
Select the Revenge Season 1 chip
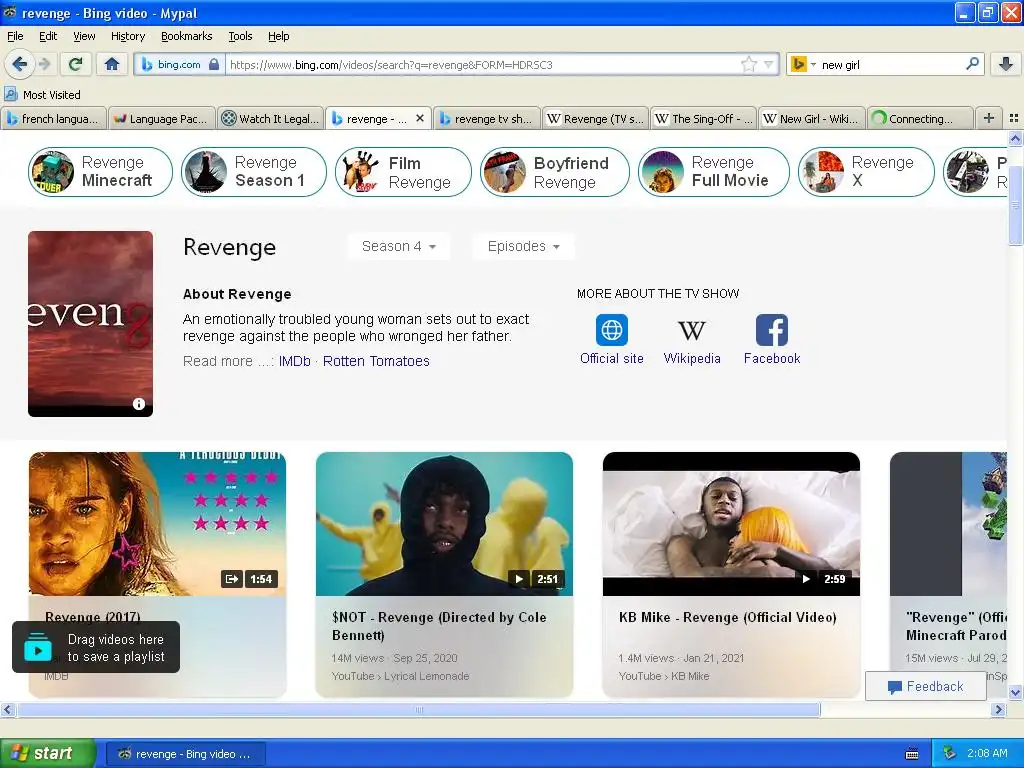[253, 171]
